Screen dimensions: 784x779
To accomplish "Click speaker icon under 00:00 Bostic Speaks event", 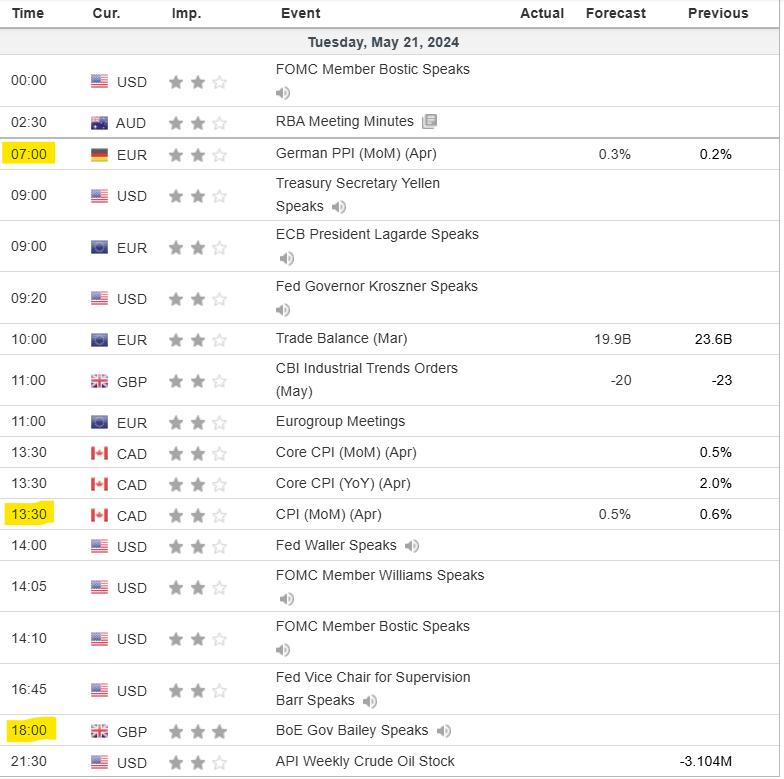I will point(283,93).
